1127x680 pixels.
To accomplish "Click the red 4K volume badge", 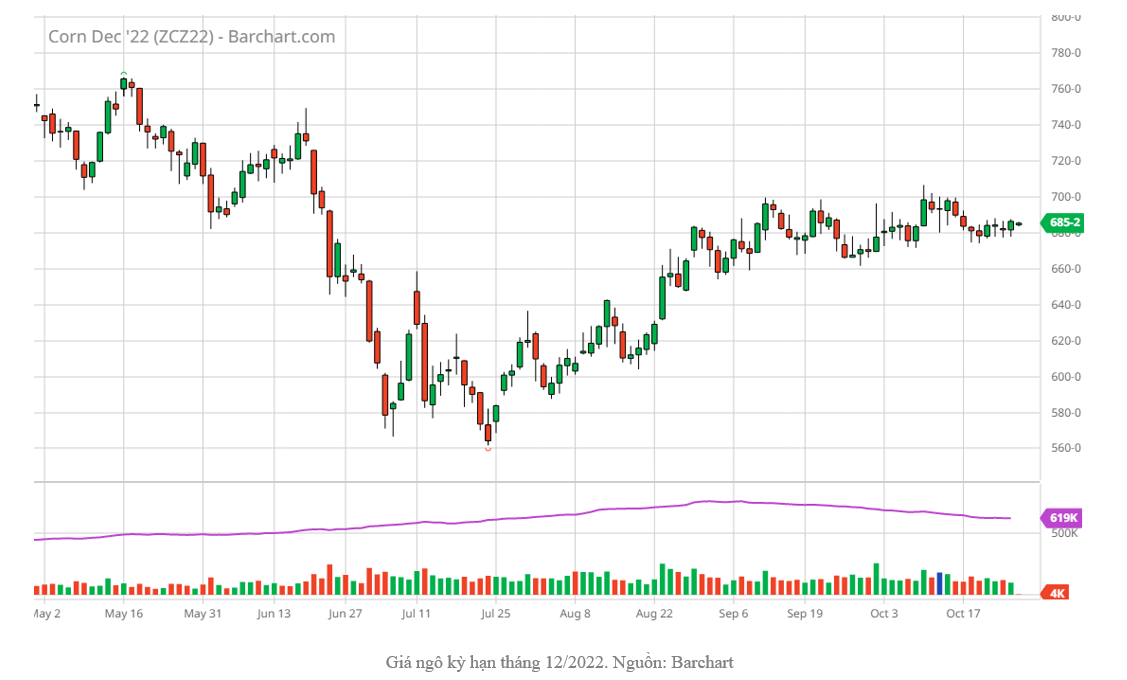I will tap(1055, 593).
